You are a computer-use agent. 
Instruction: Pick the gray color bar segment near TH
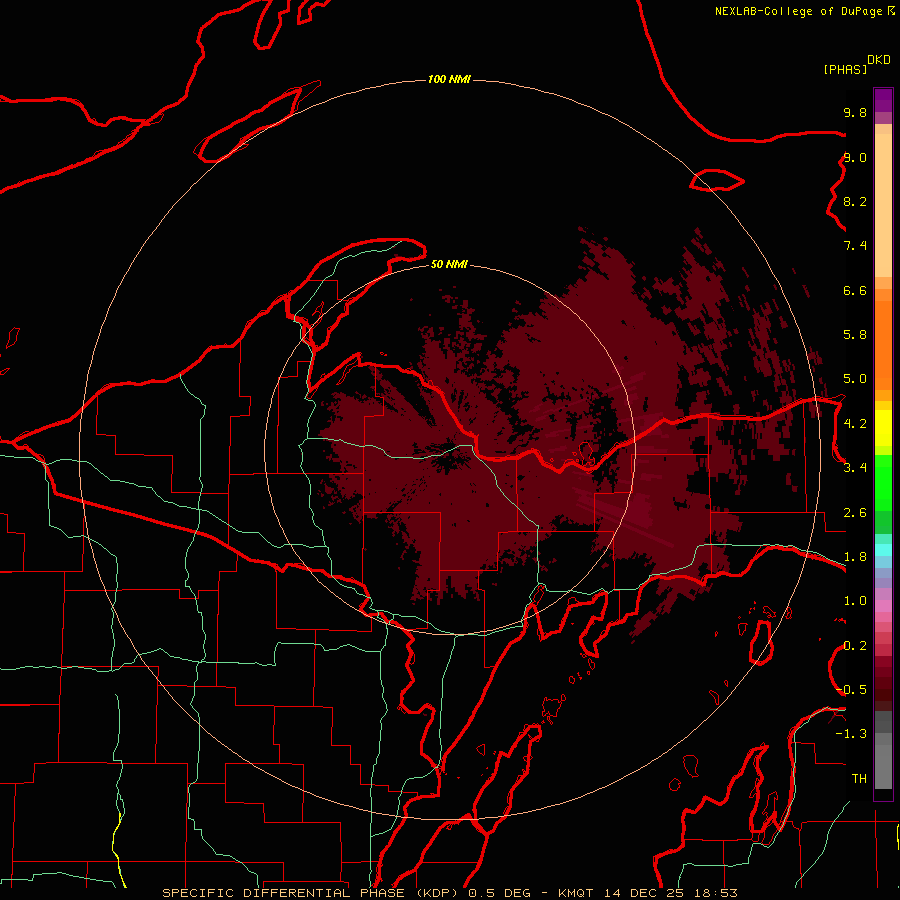[883, 766]
